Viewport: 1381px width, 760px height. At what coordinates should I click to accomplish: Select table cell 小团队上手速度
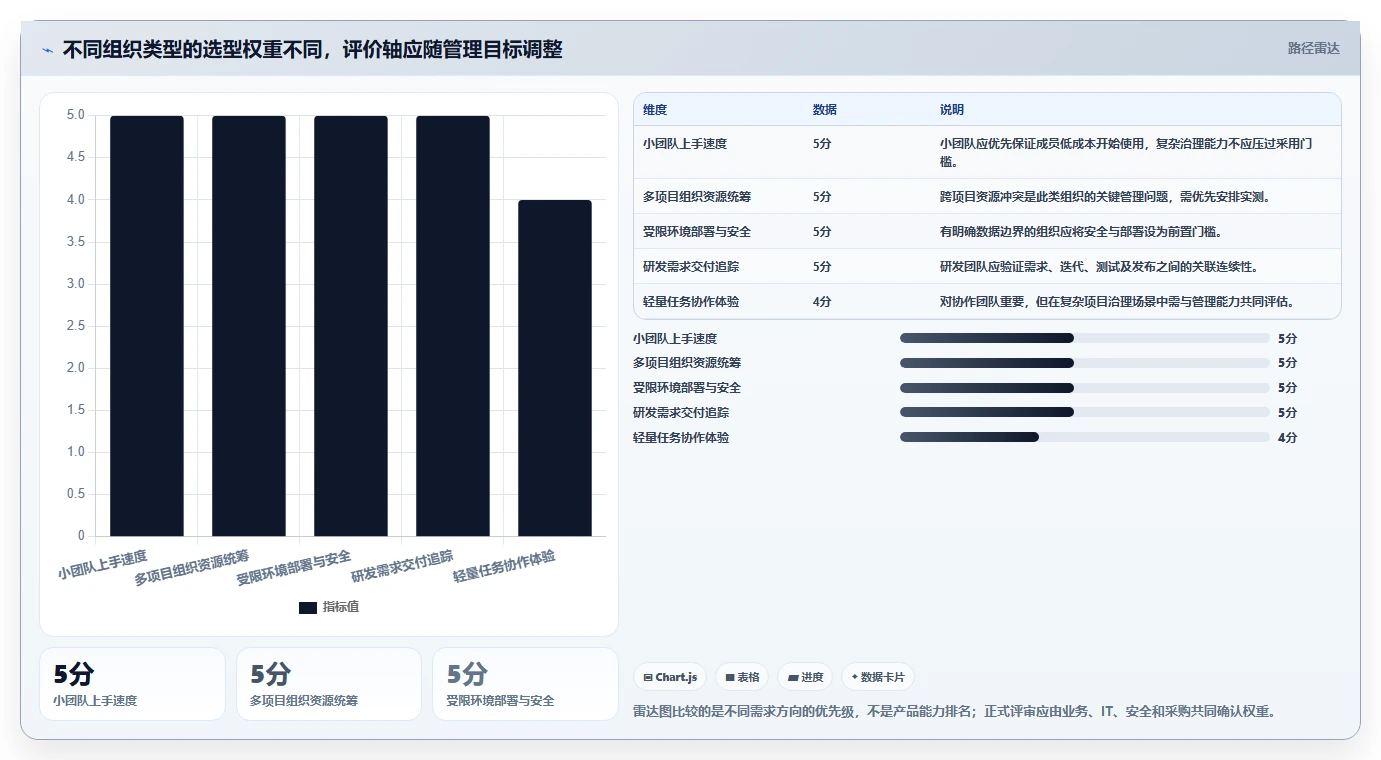pos(685,144)
